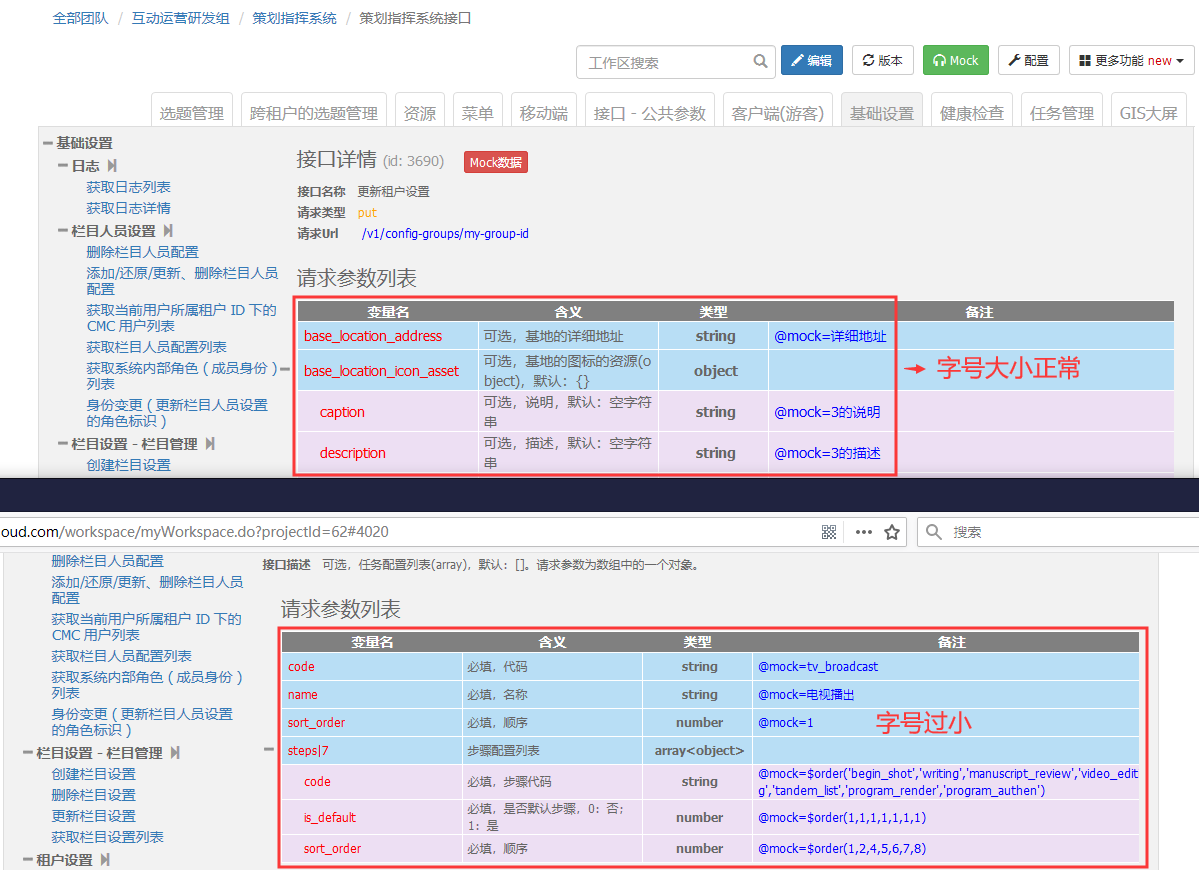
Task: Open the 更多功能 dropdown menu
Action: pos(1131,61)
